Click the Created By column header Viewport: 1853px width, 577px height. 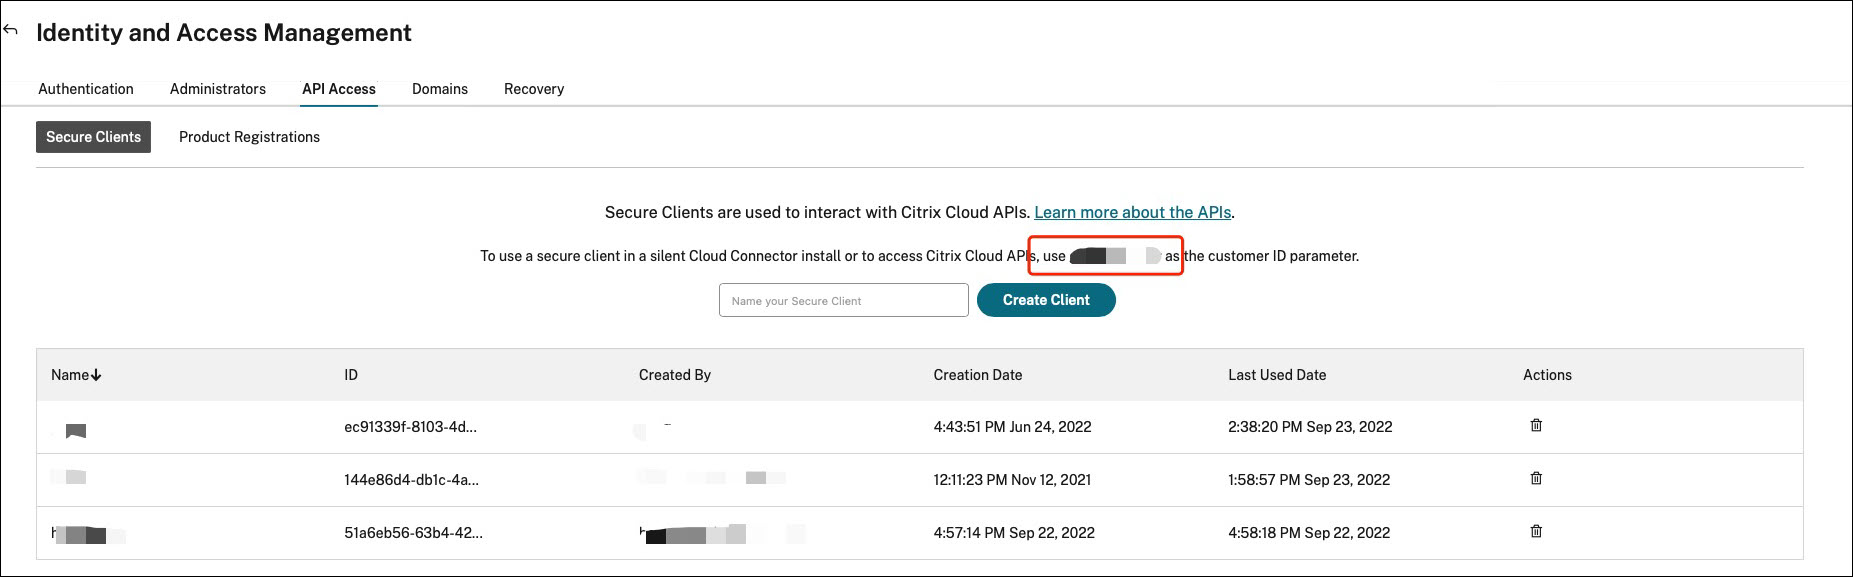click(675, 375)
